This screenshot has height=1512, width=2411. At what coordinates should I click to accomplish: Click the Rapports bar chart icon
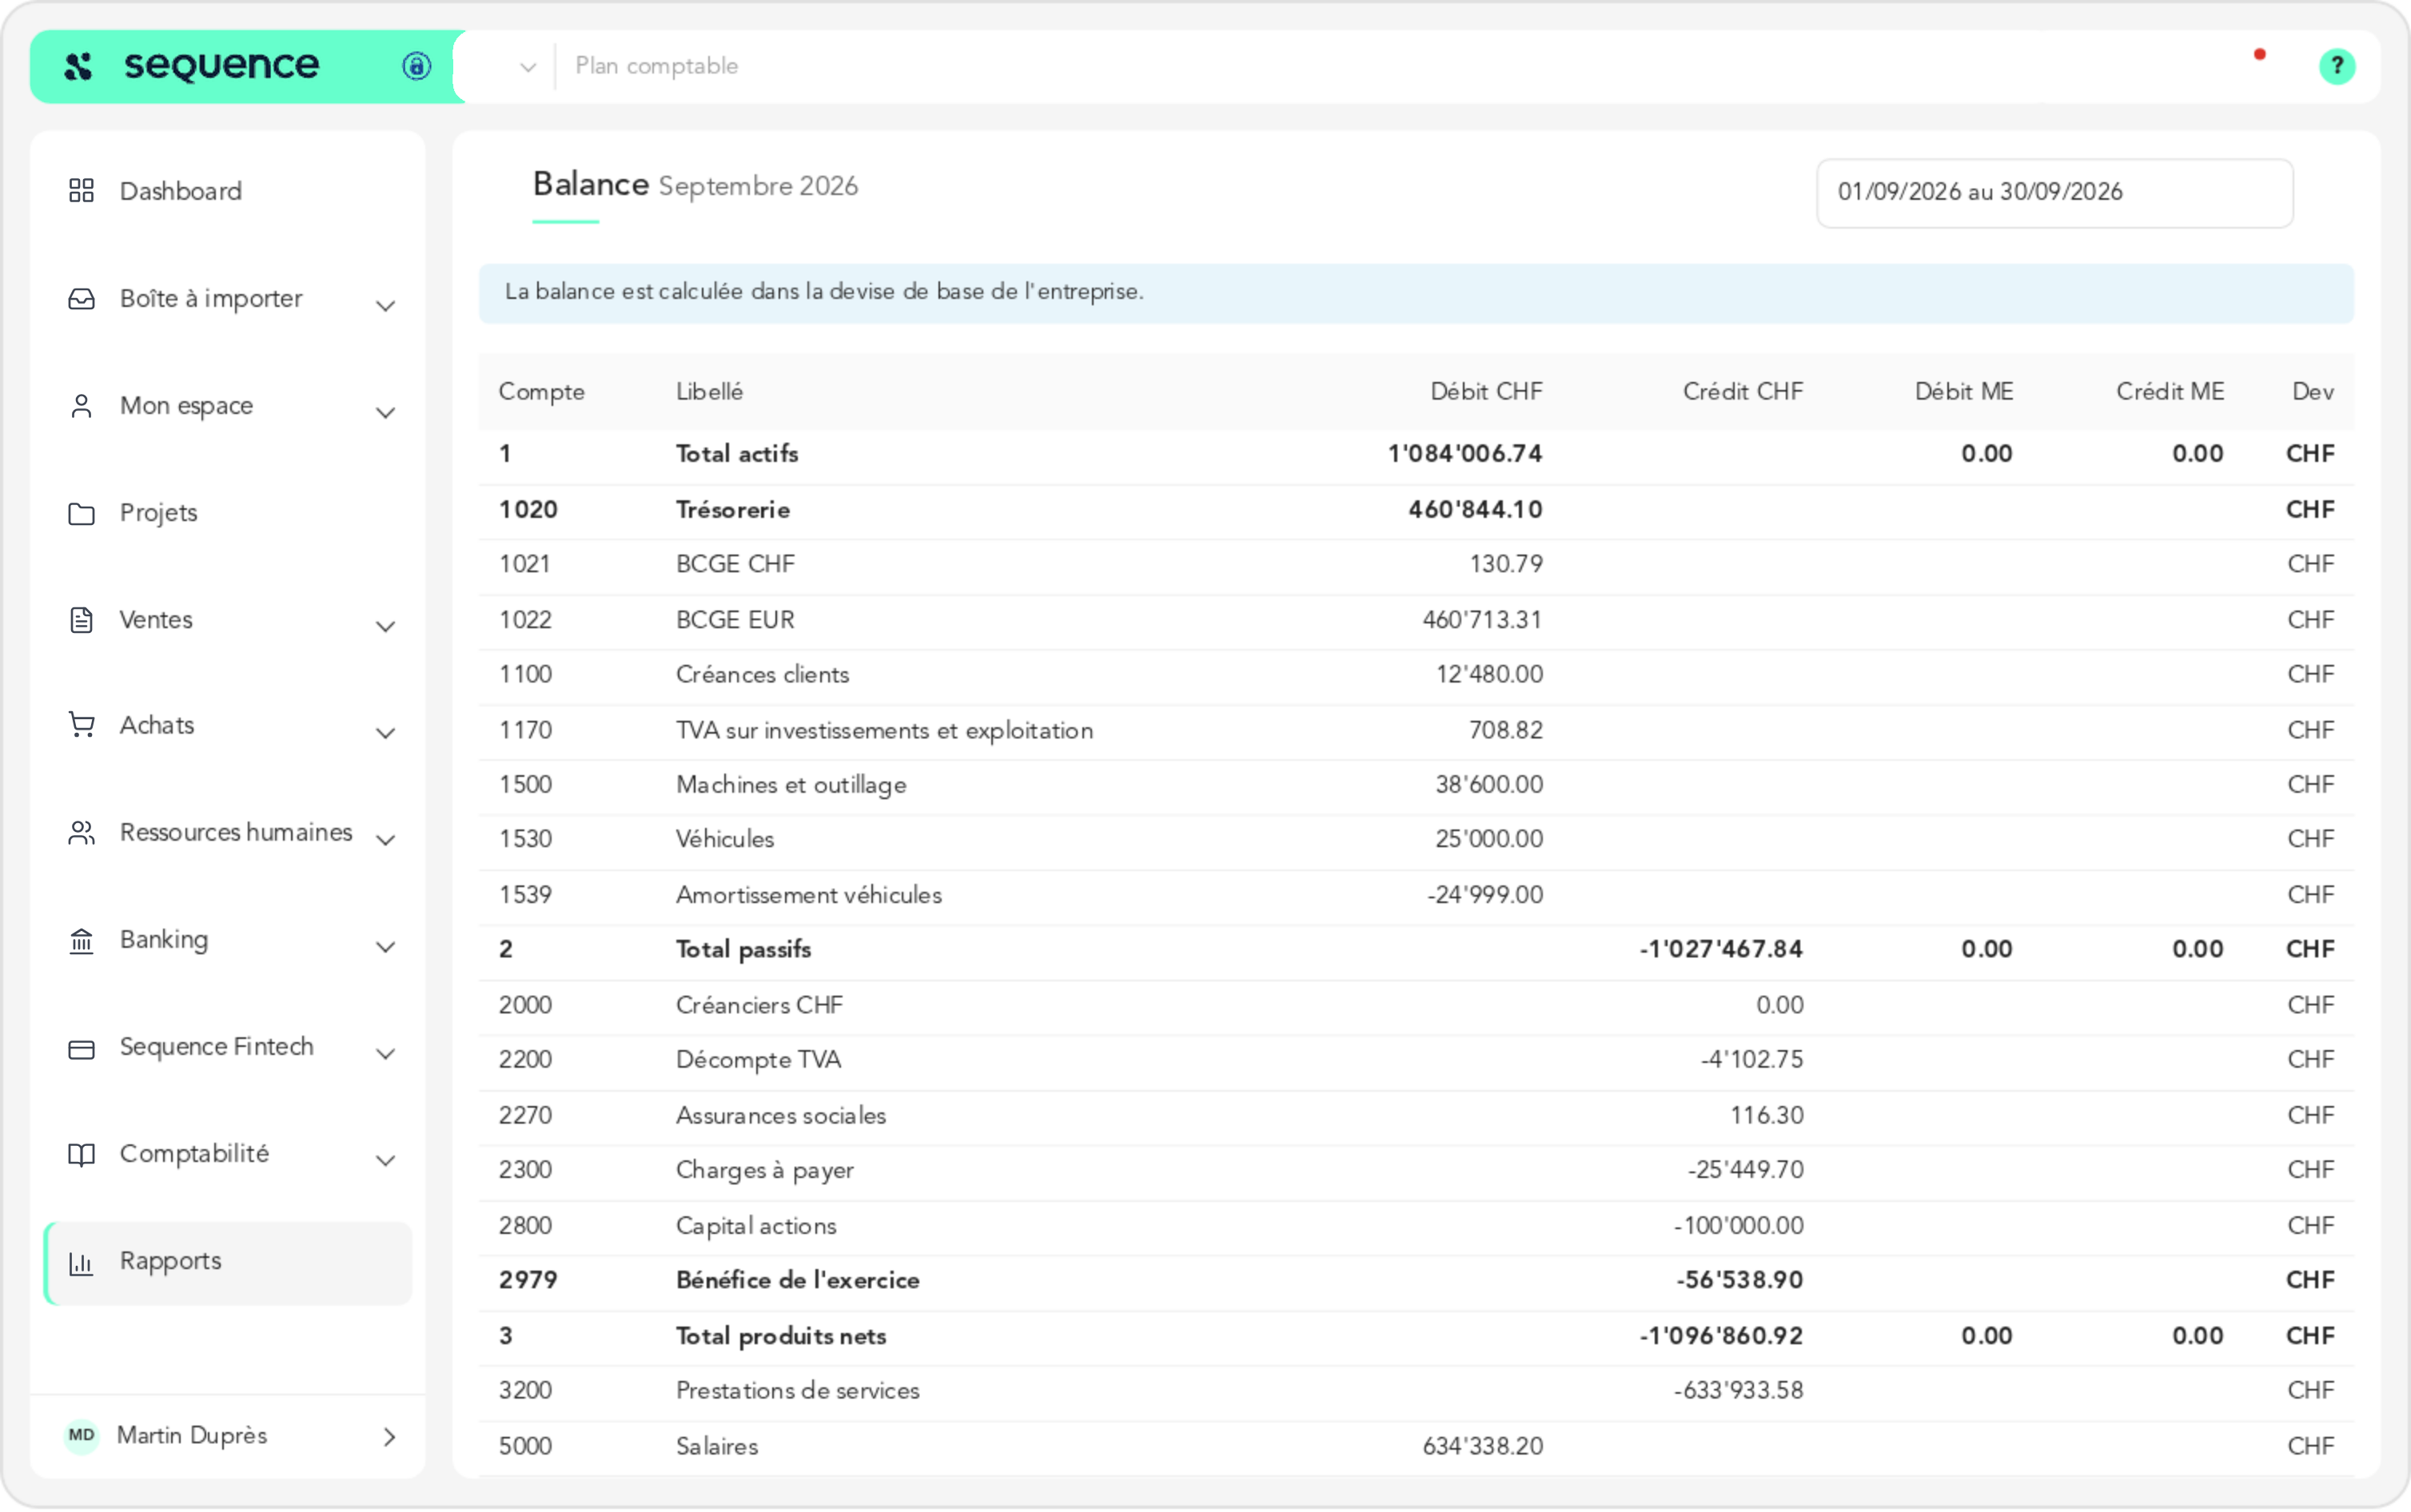coord(81,1263)
